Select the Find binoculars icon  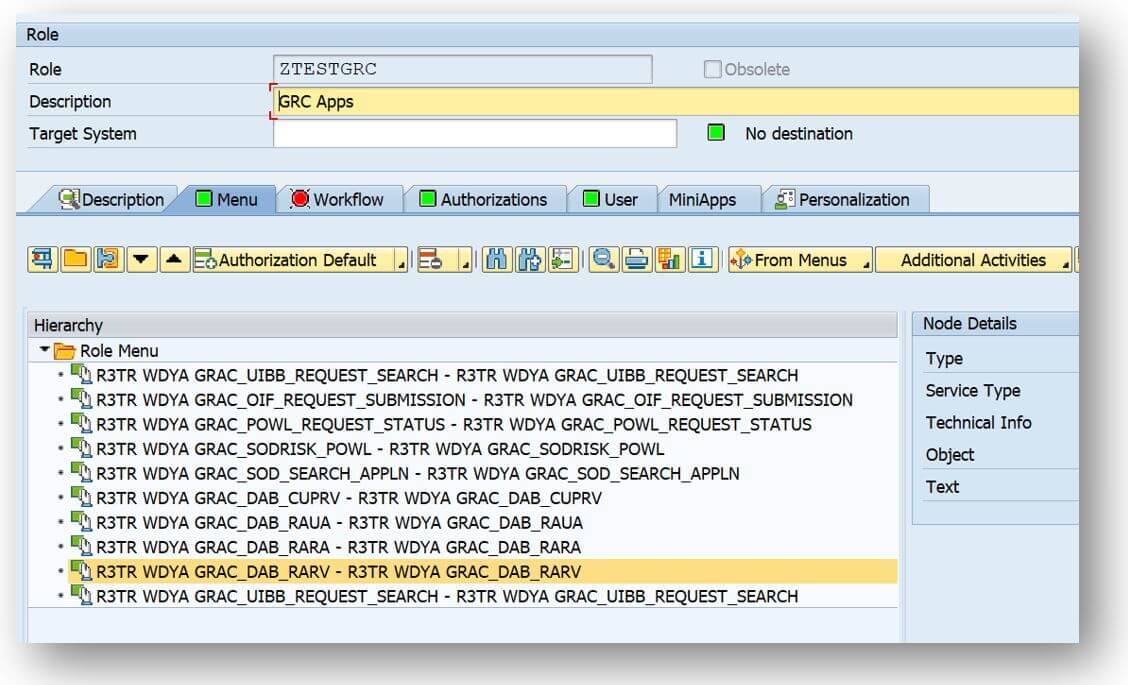[495, 259]
